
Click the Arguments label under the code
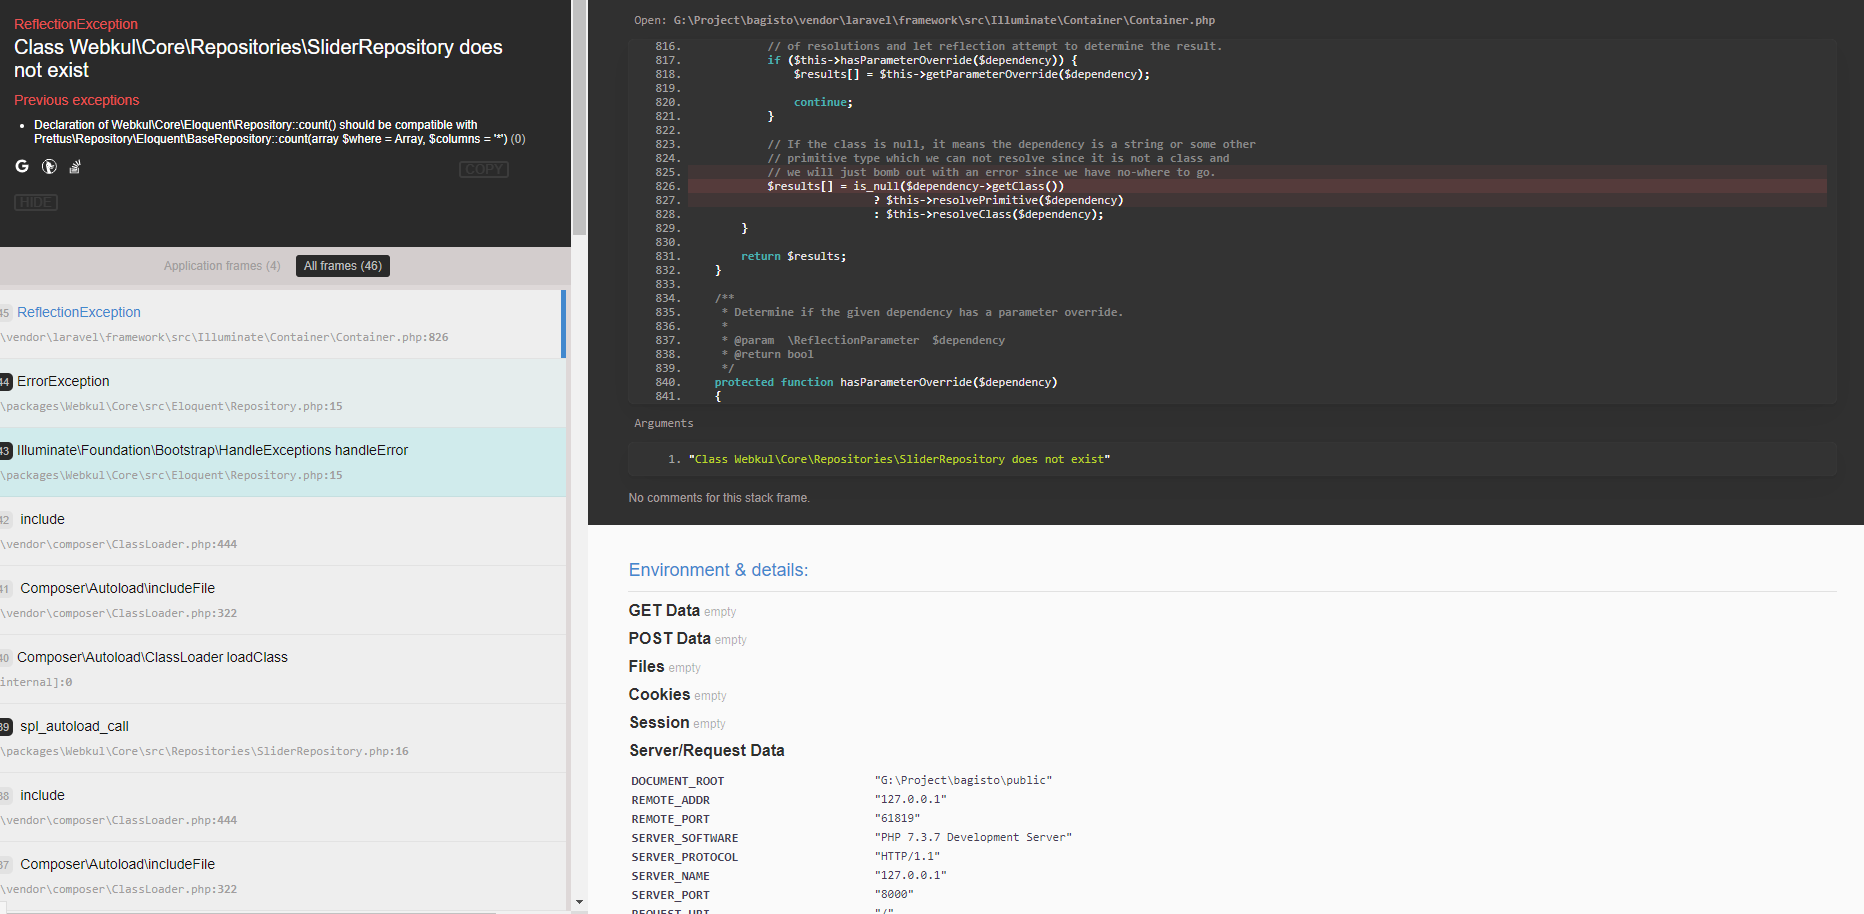click(663, 423)
